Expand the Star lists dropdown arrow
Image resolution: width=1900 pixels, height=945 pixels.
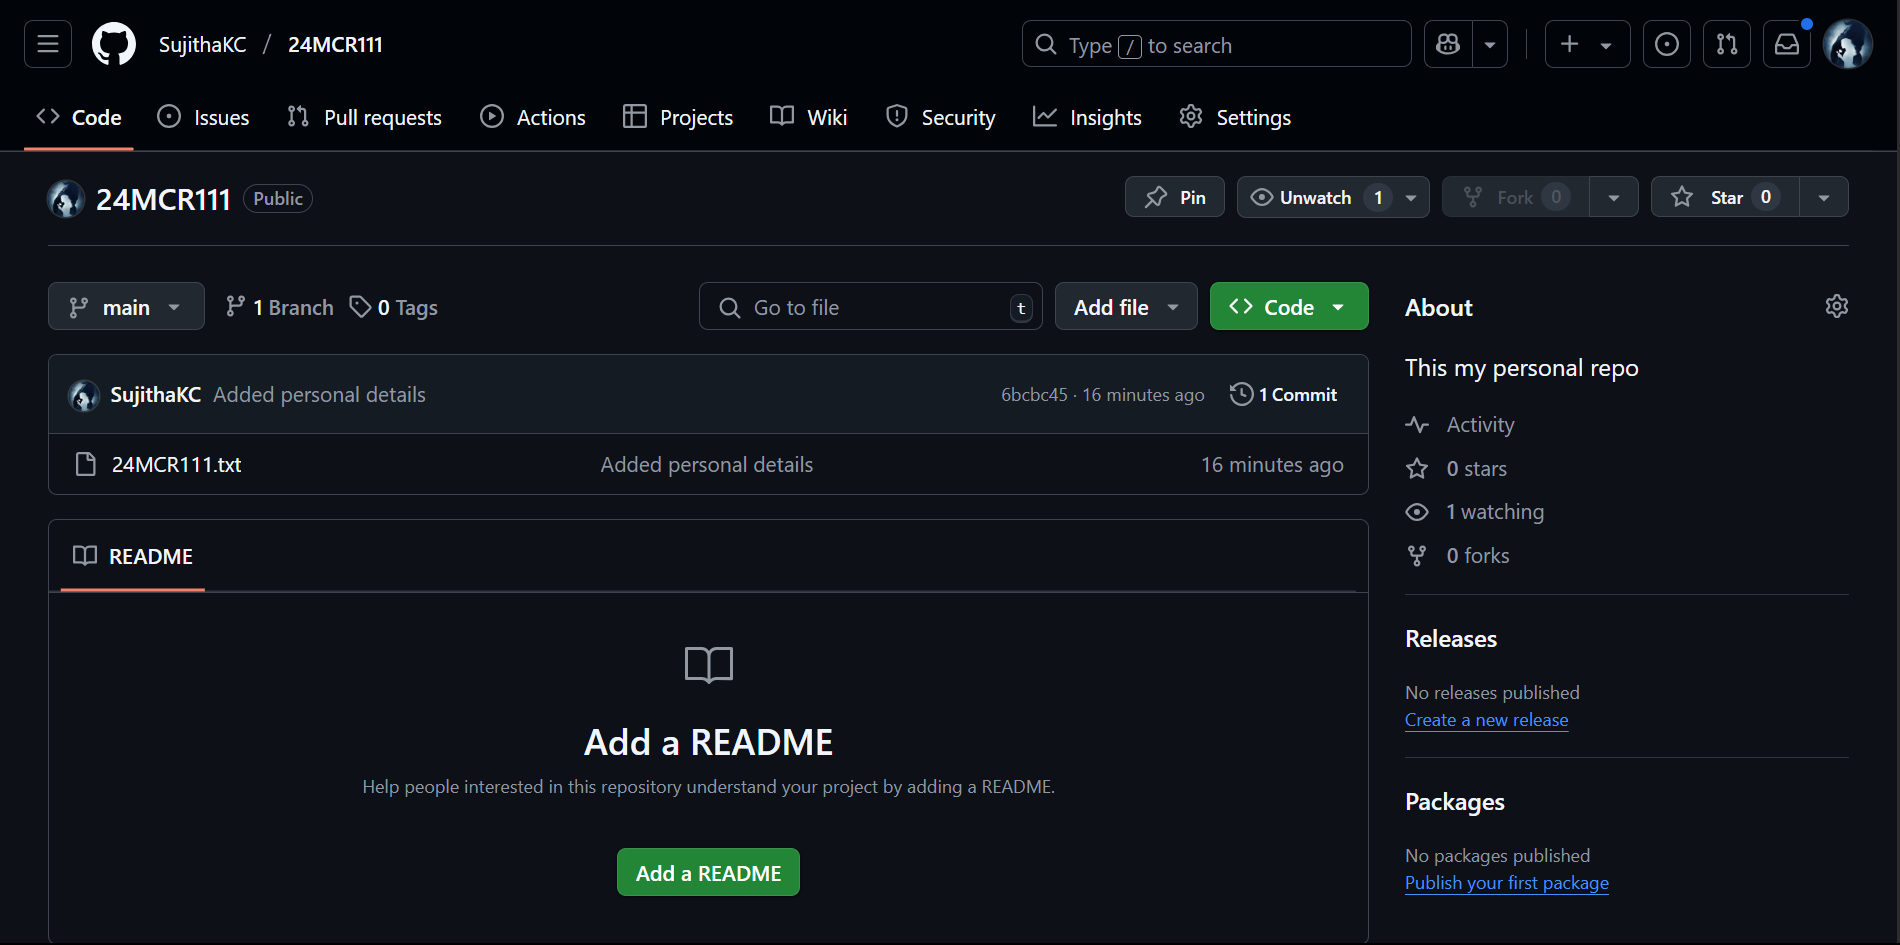click(1824, 197)
